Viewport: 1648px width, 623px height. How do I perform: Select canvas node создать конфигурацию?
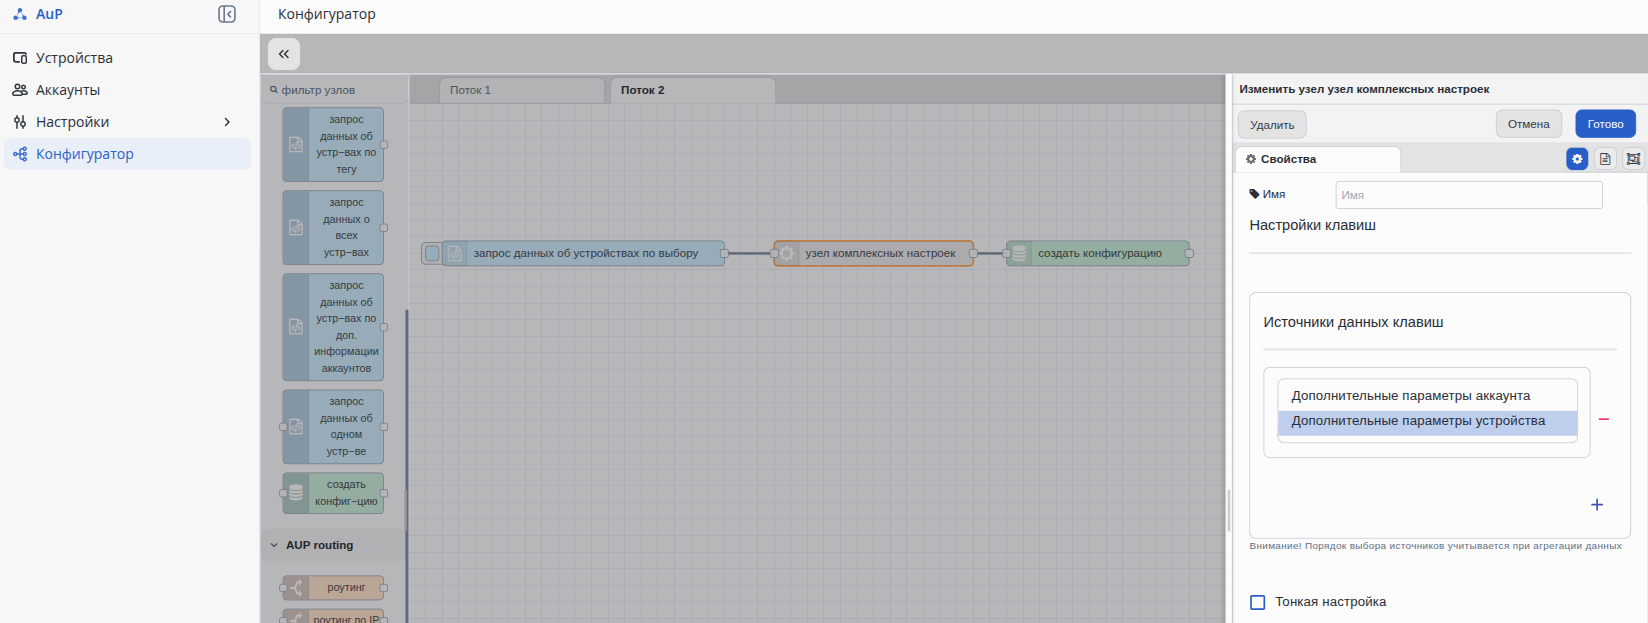coord(1098,254)
